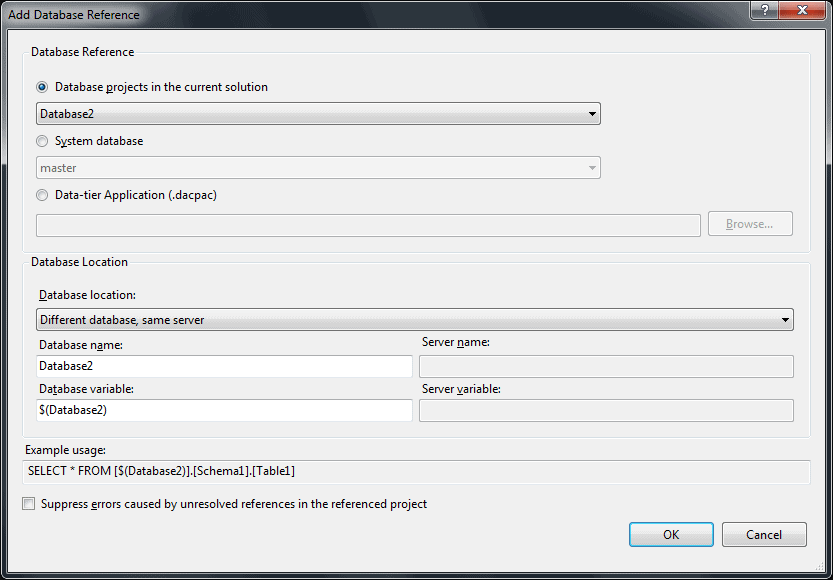Click the Database Location group heading
Image resolution: width=835 pixels, height=580 pixels.
click(79, 262)
